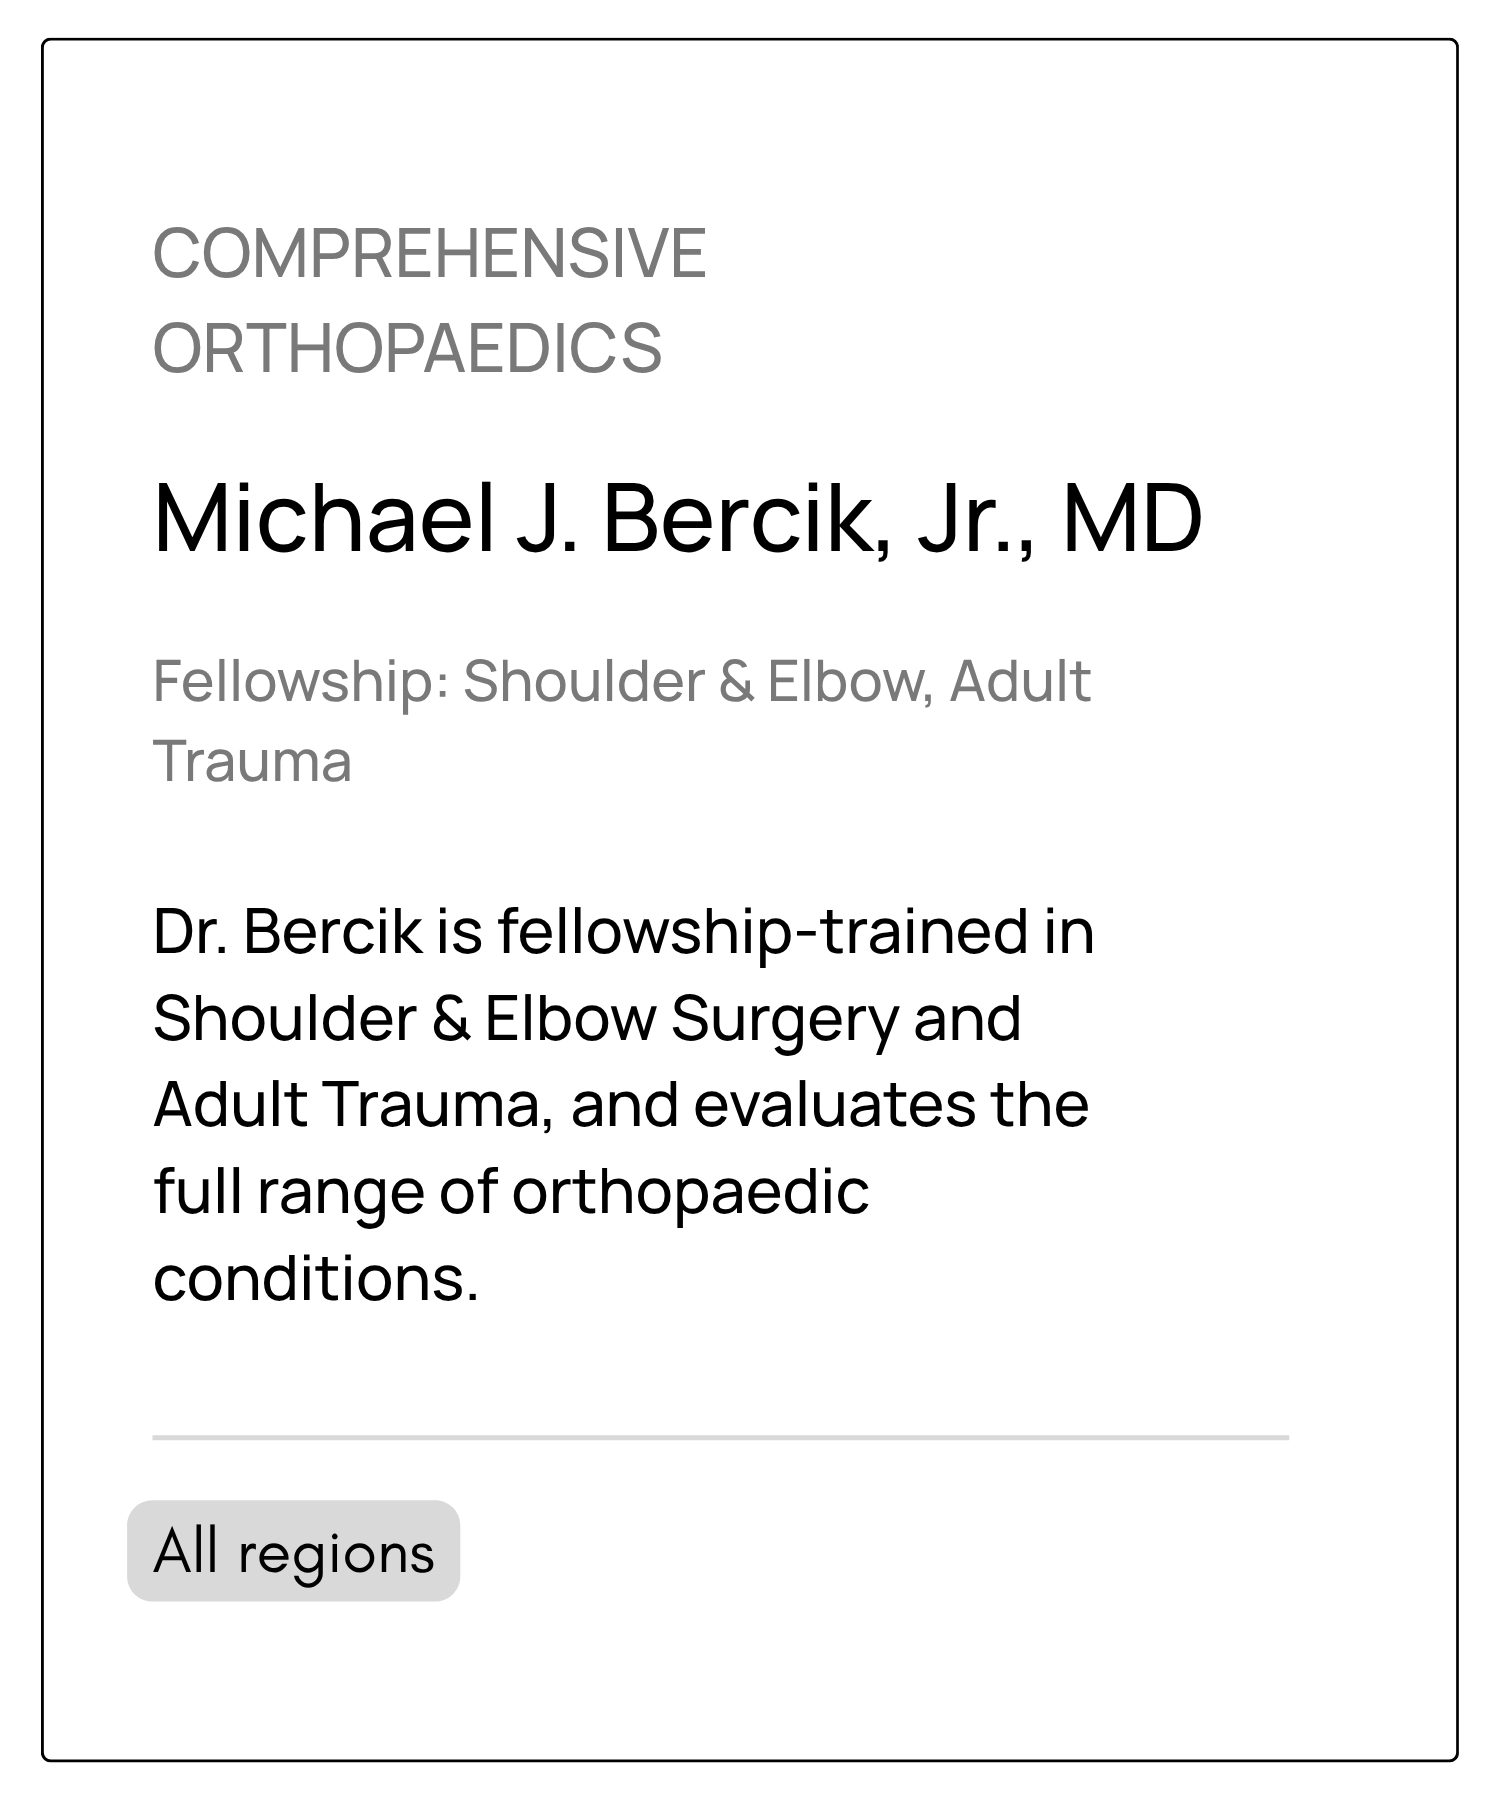Click the horizontal divider line above All regions
The width and height of the screenshot is (1500, 1800).
coord(720,1438)
